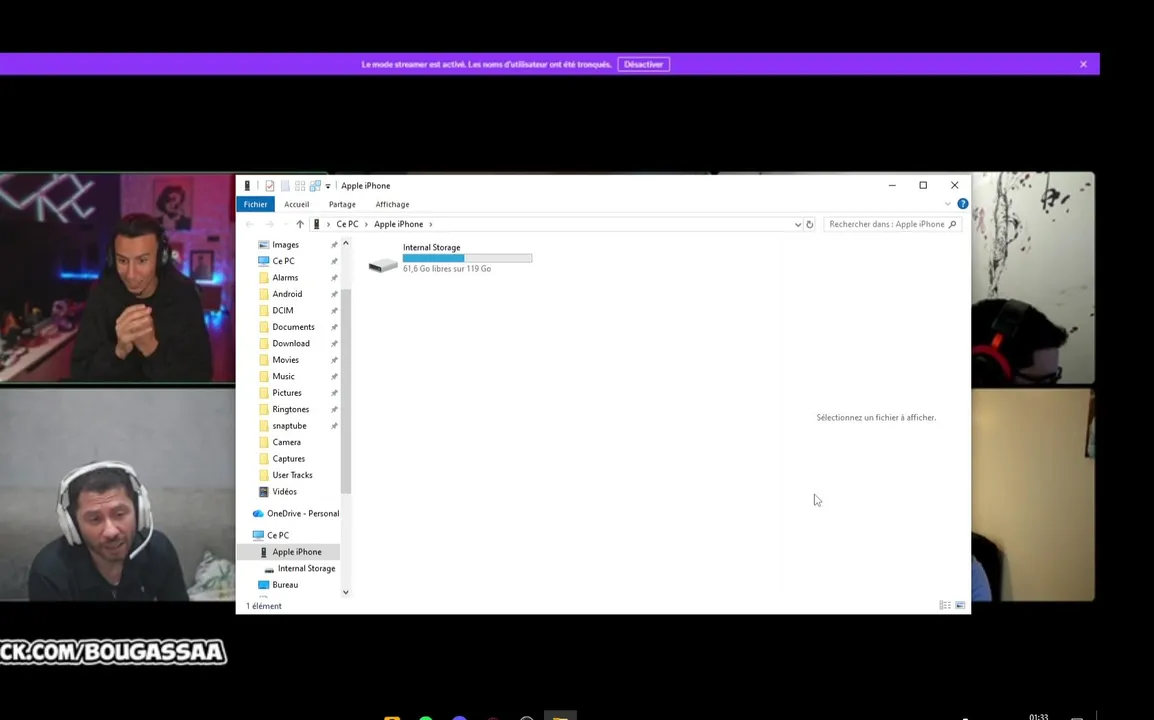This screenshot has width=1154, height=720.
Task: Open the Fichier menu
Action: (x=255, y=205)
